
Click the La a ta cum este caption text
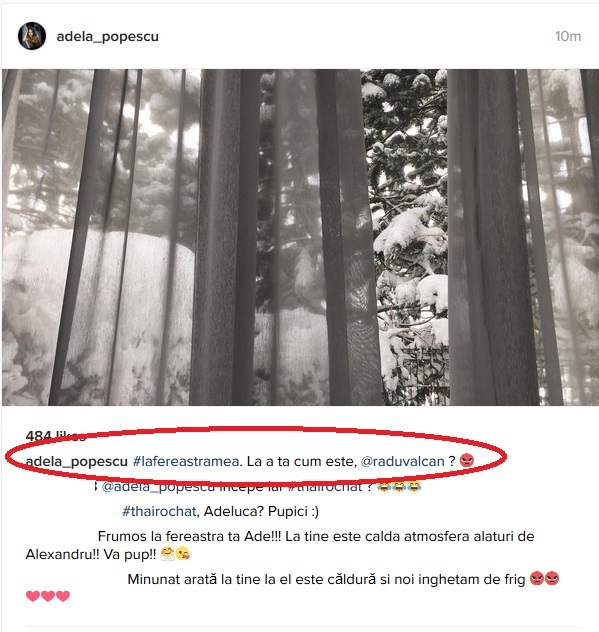[x=302, y=461]
